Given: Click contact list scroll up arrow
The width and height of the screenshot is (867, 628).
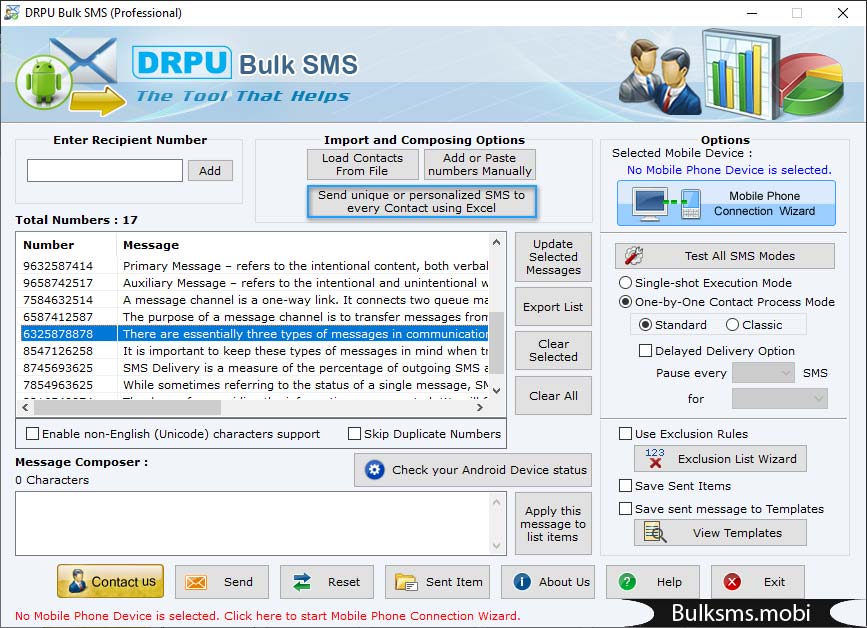Looking at the screenshot, I should 497,242.
